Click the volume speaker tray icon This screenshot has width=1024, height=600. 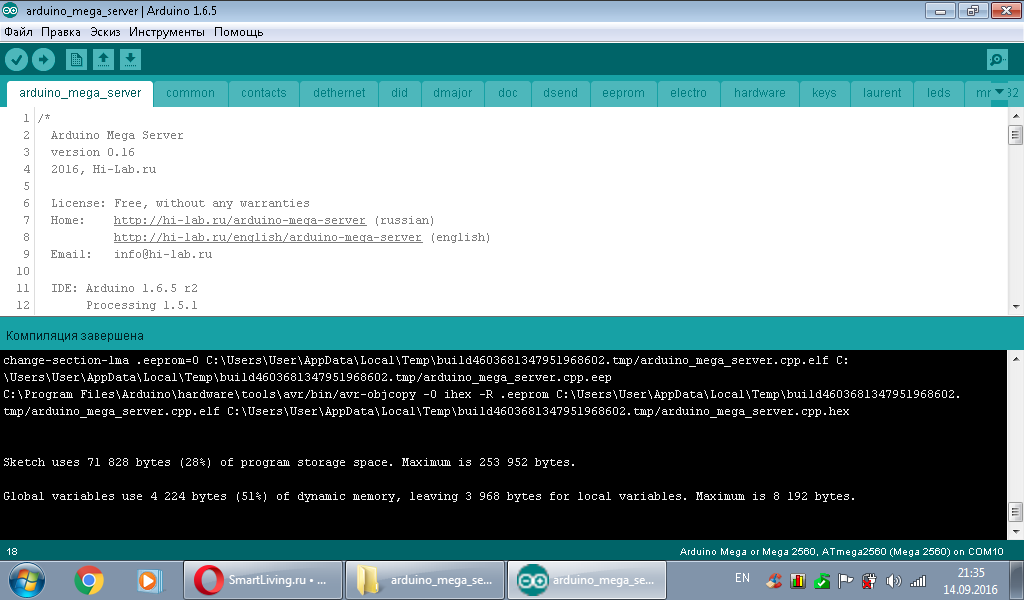(x=893, y=580)
